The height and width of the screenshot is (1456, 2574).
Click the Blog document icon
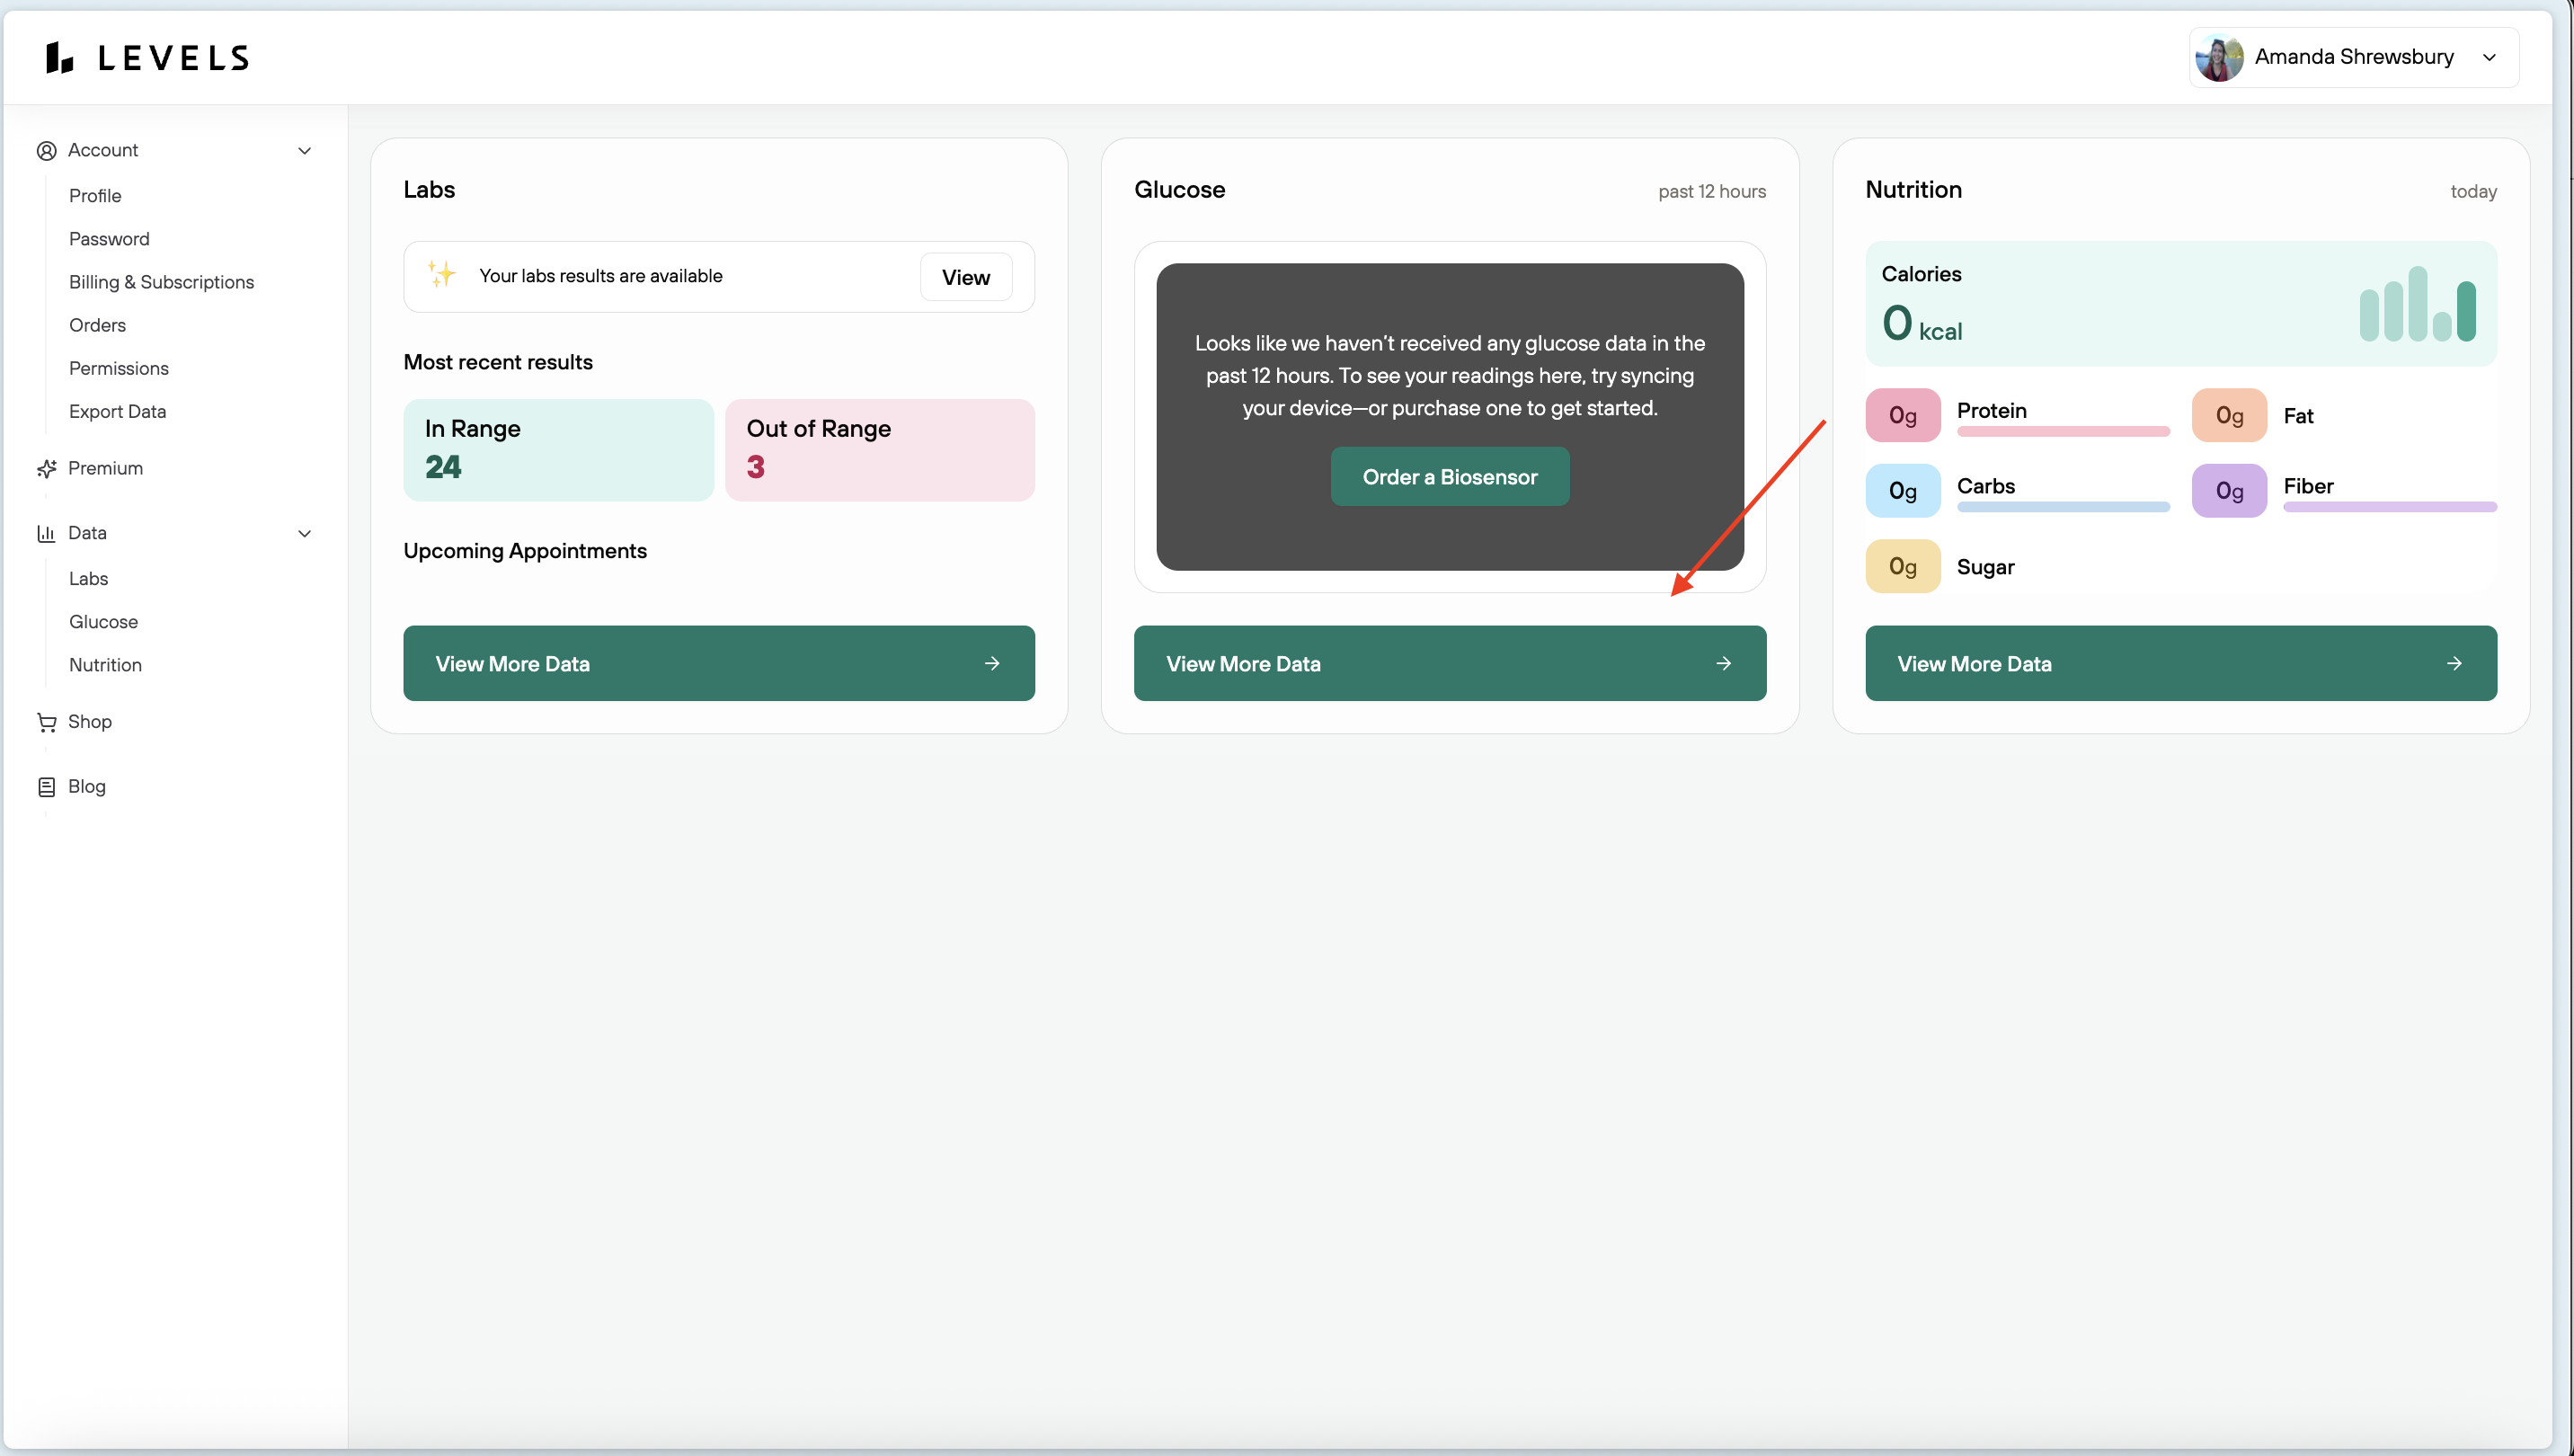coord(46,787)
